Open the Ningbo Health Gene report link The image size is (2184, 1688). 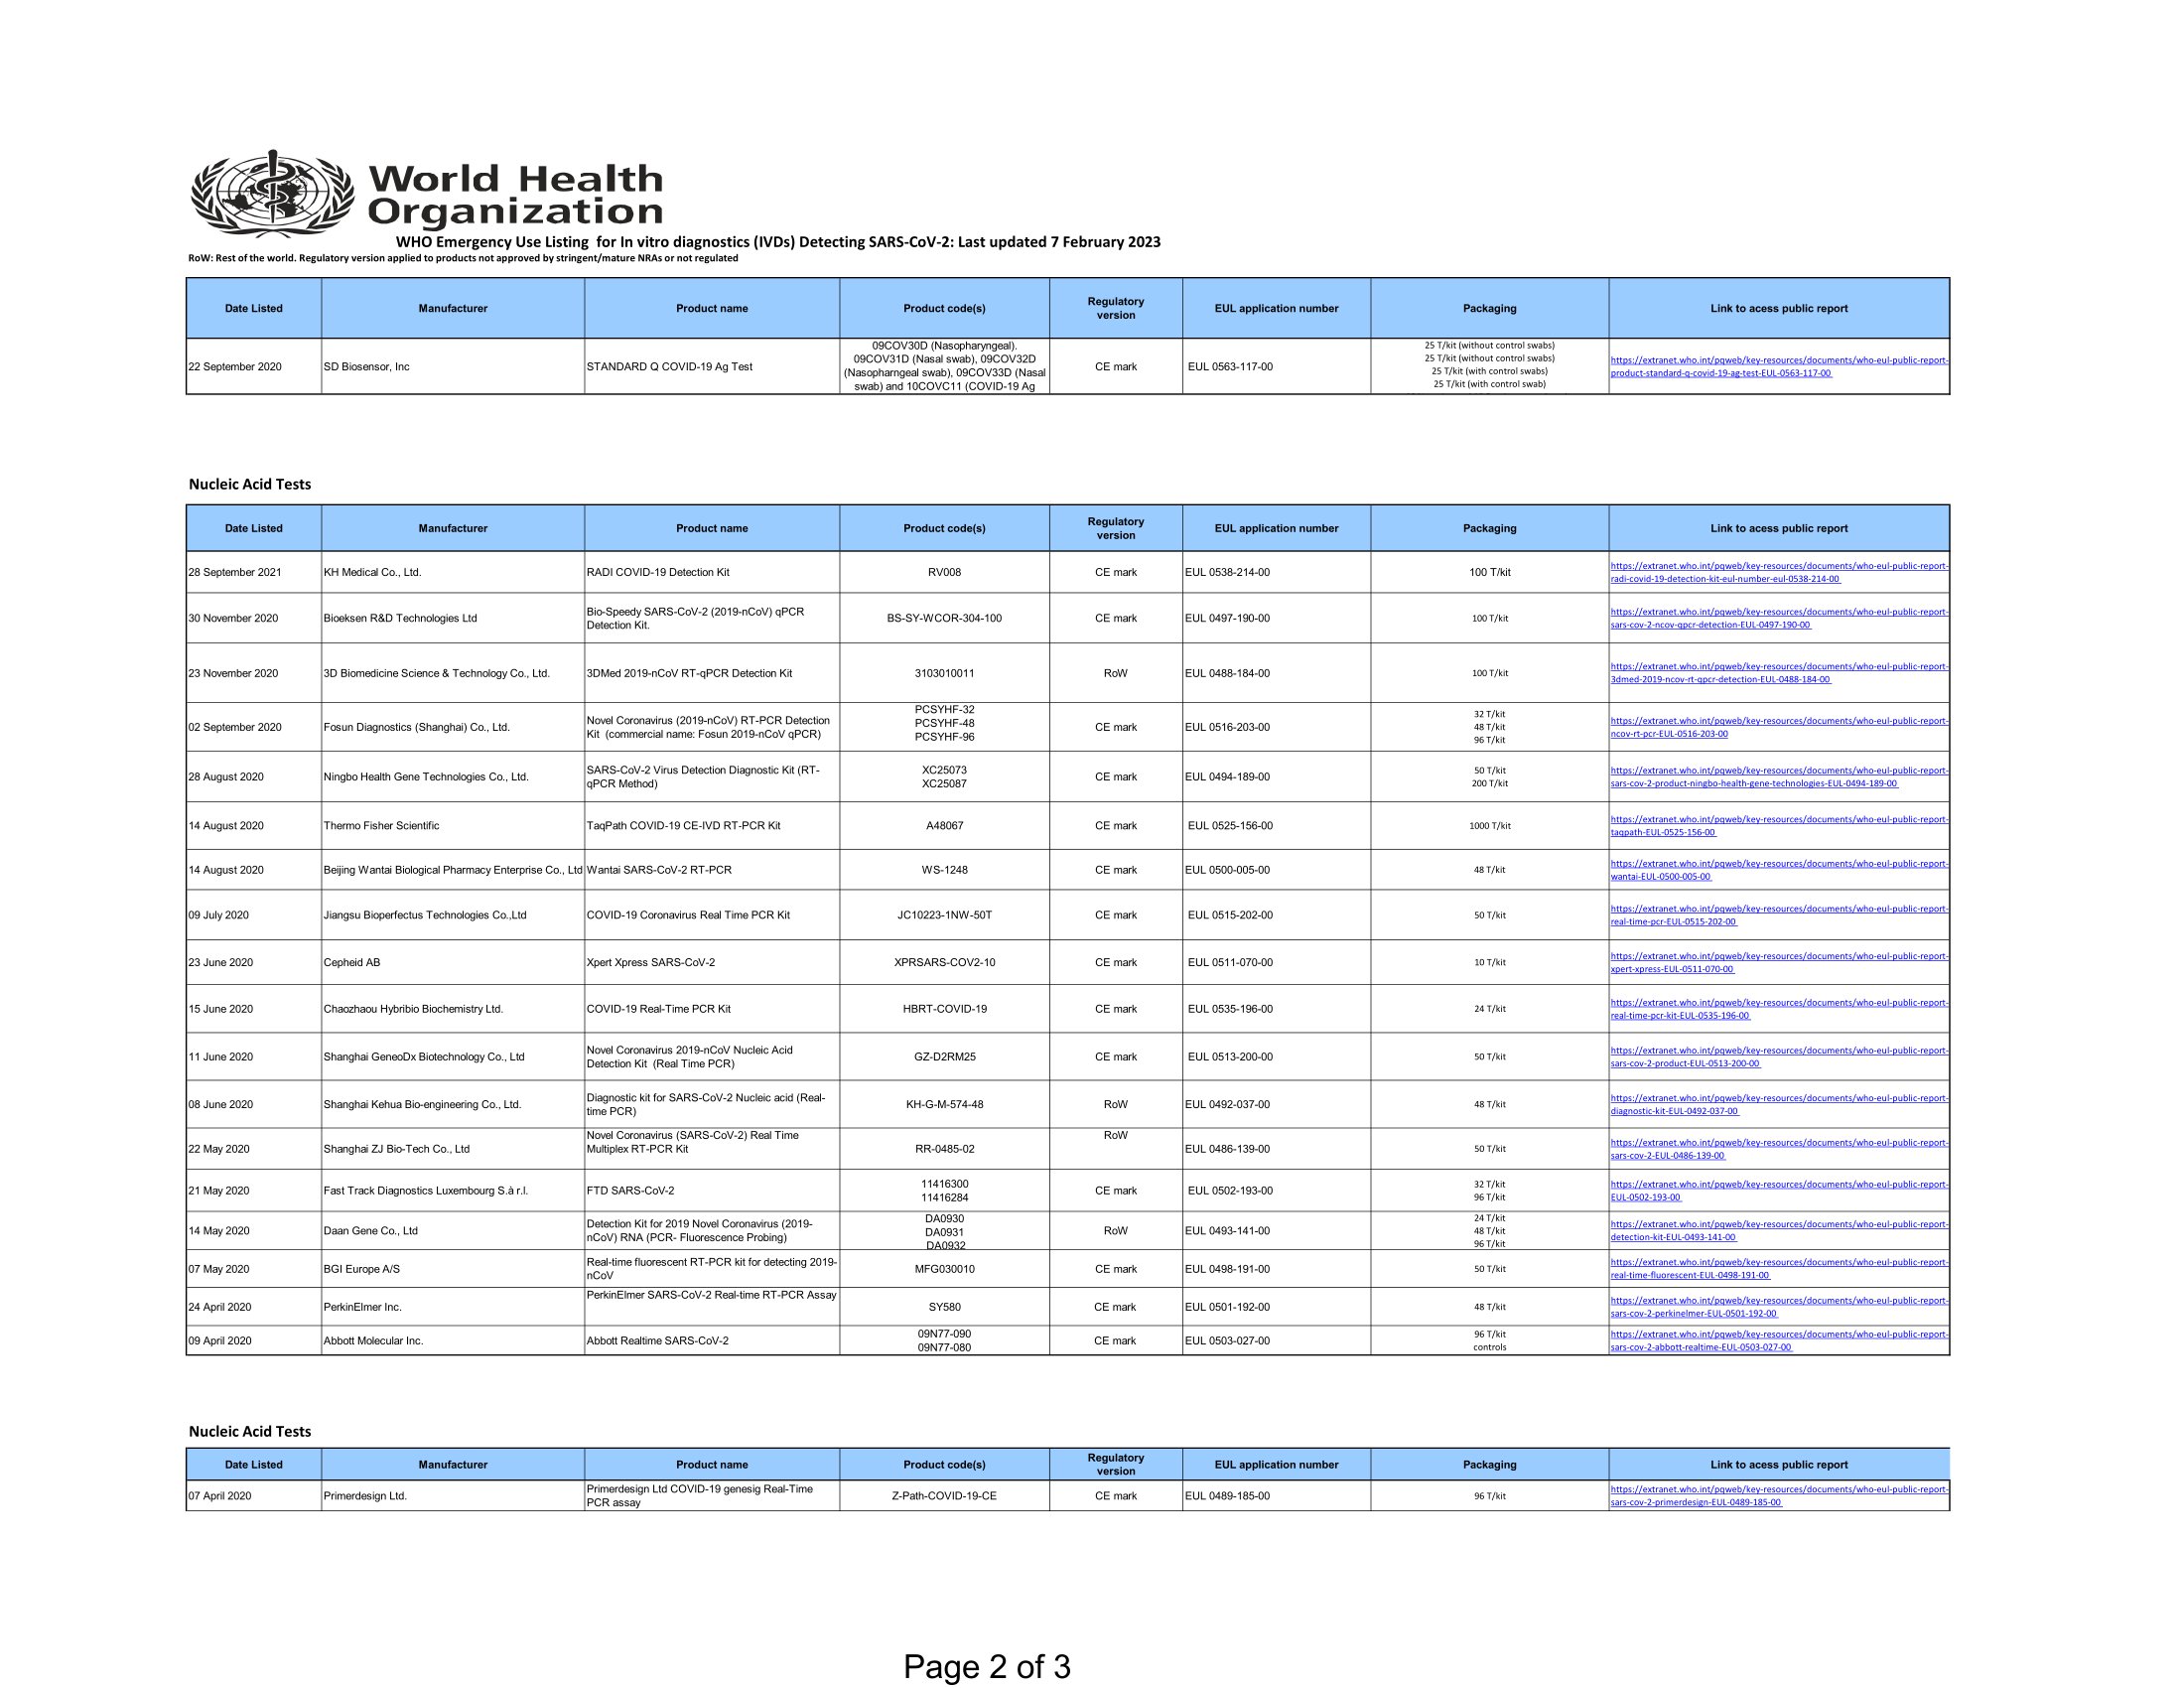pos(1779,777)
